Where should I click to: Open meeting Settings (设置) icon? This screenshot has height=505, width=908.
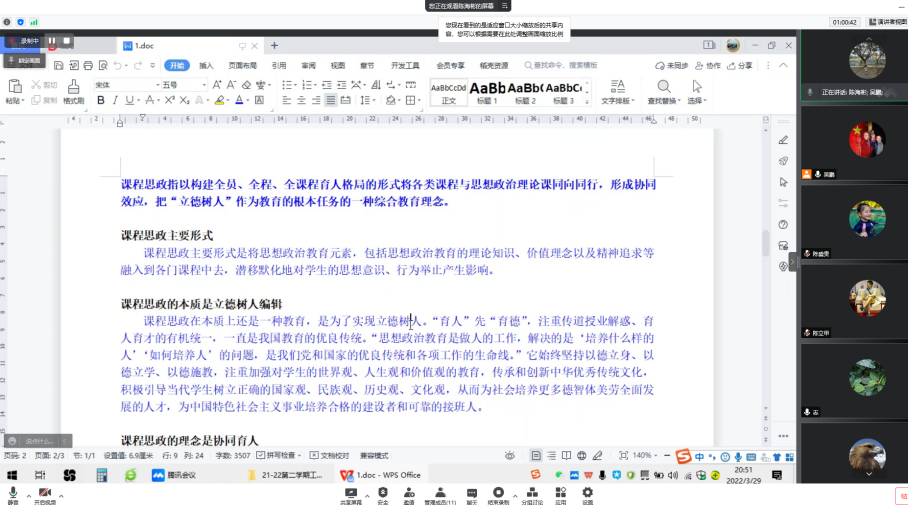coord(587,494)
